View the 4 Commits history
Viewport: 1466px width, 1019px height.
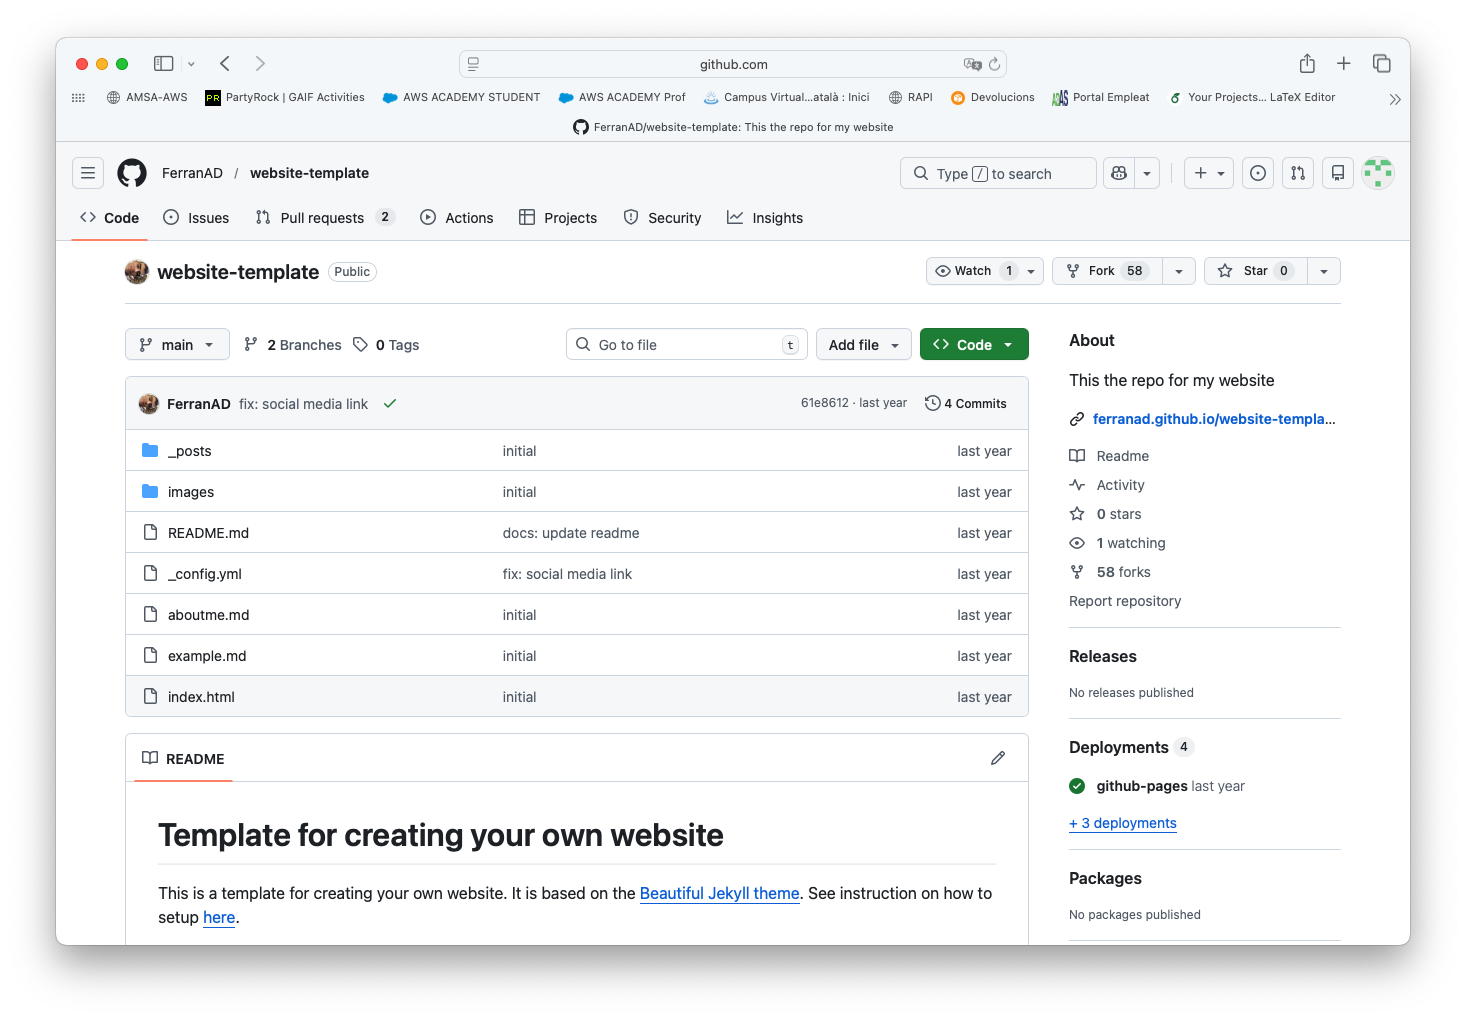click(x=966, y=403)
